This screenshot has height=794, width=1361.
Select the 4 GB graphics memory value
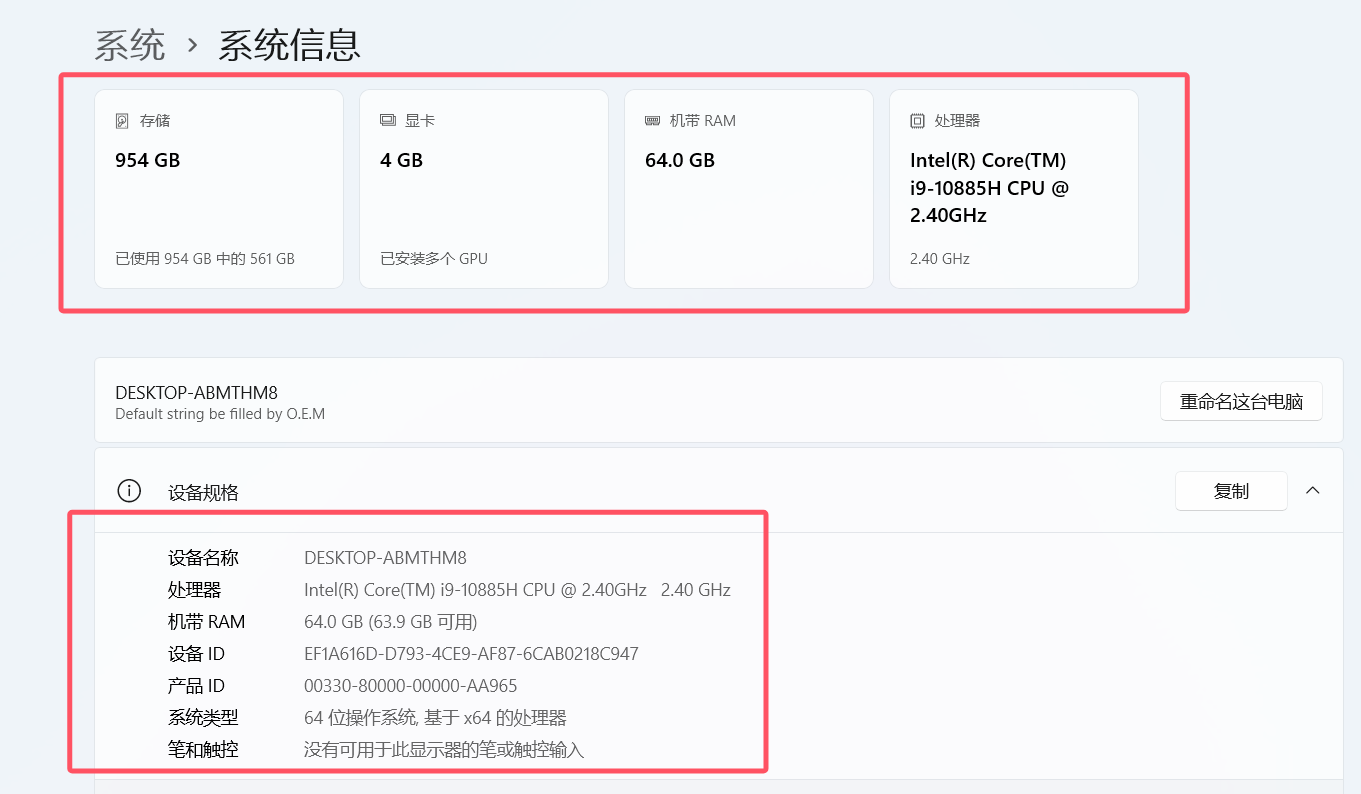click(402, 160)
